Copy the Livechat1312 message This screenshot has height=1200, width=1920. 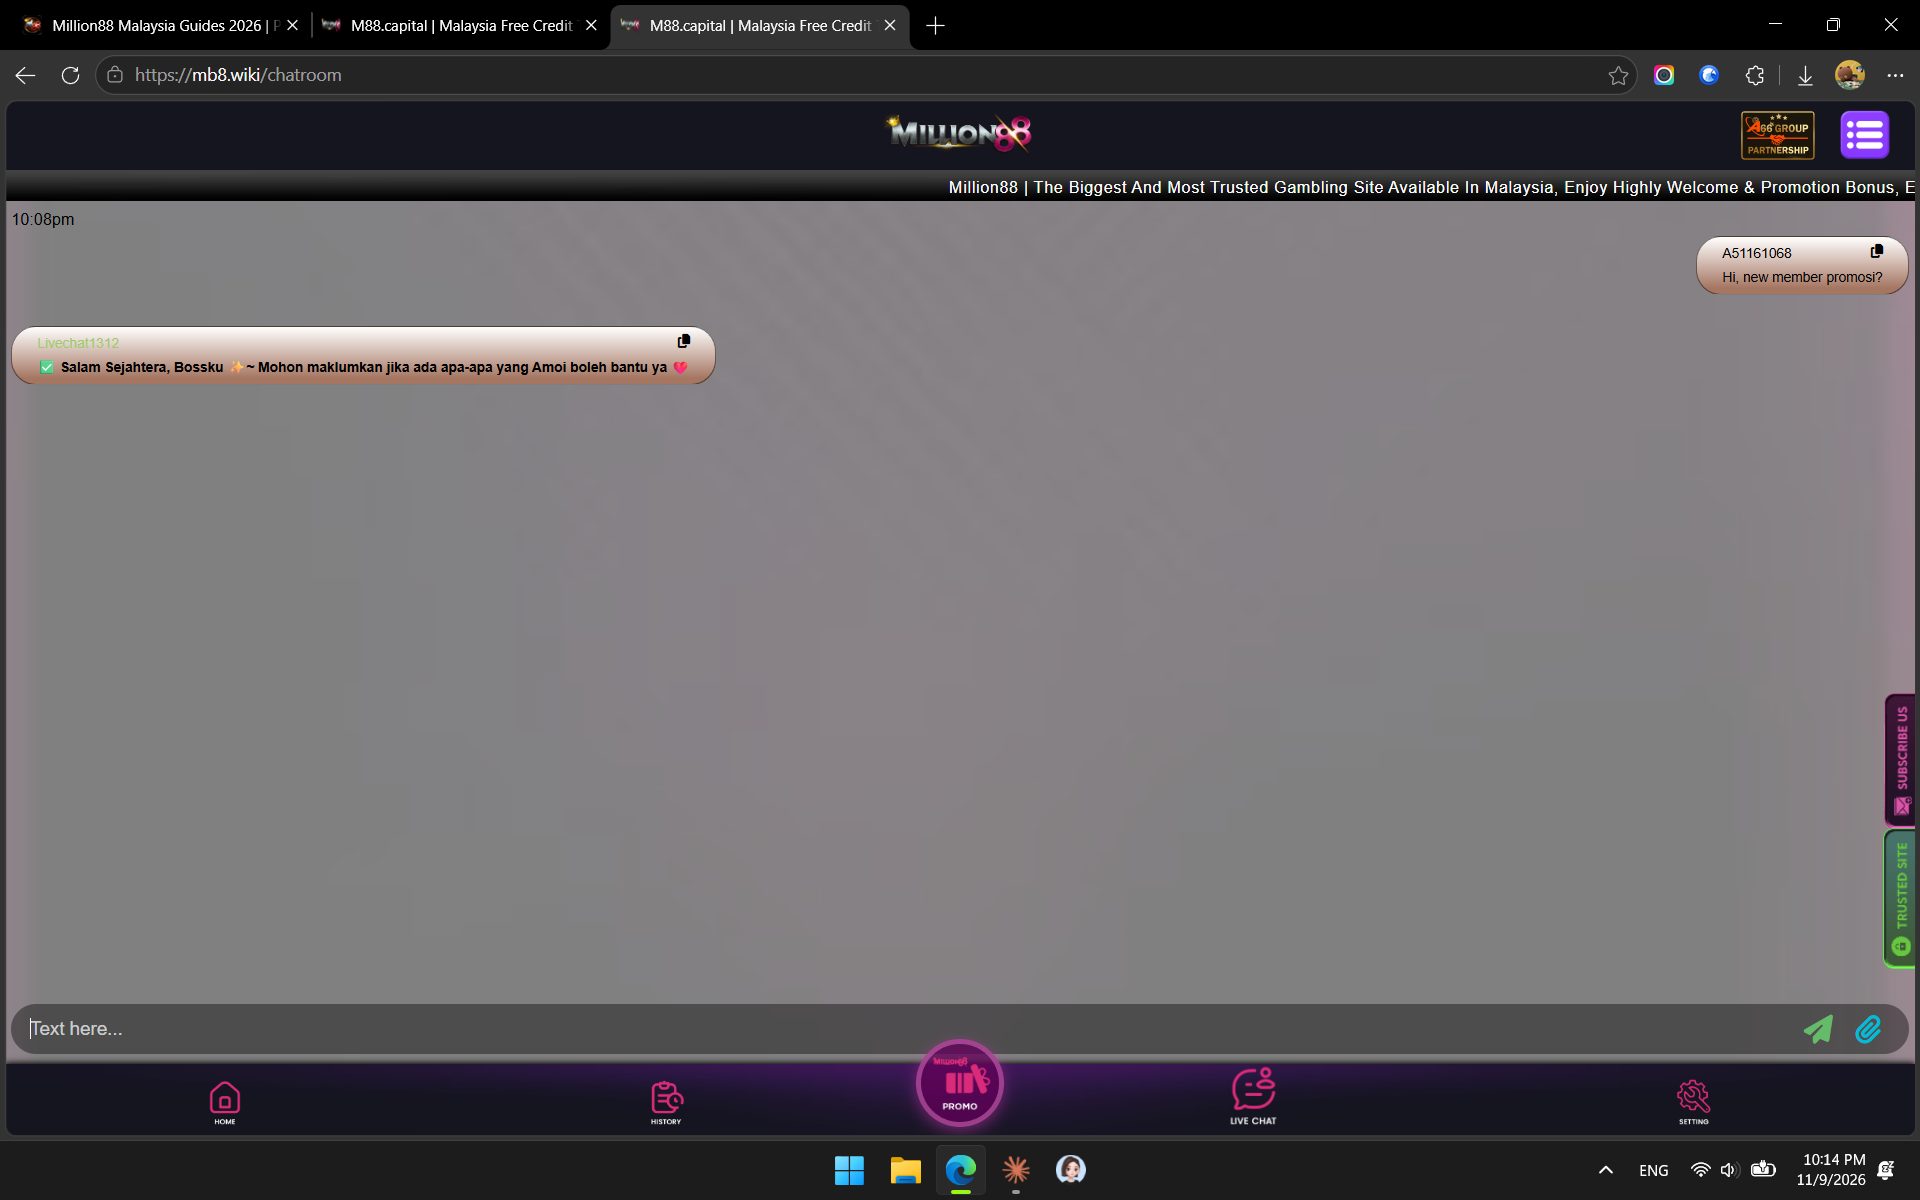pos(684,341)
